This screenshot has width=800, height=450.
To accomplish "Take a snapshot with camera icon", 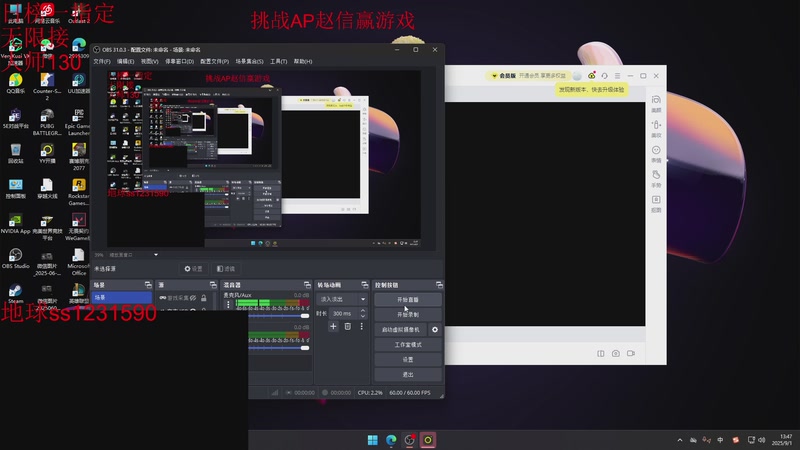I will tap(616, 353).
